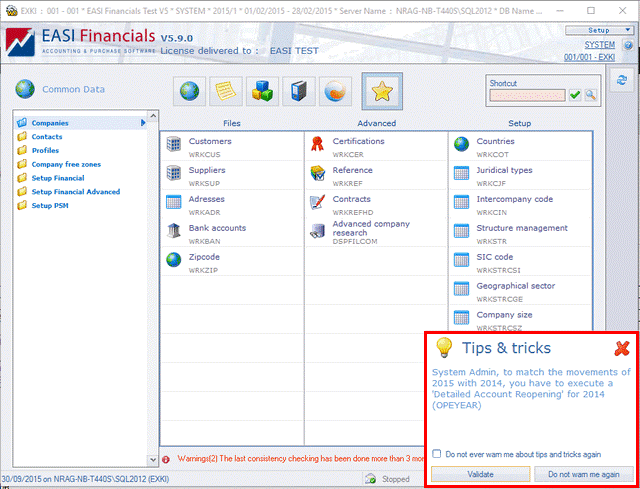Select the star favorites toolbar icon

pos(381,91)
